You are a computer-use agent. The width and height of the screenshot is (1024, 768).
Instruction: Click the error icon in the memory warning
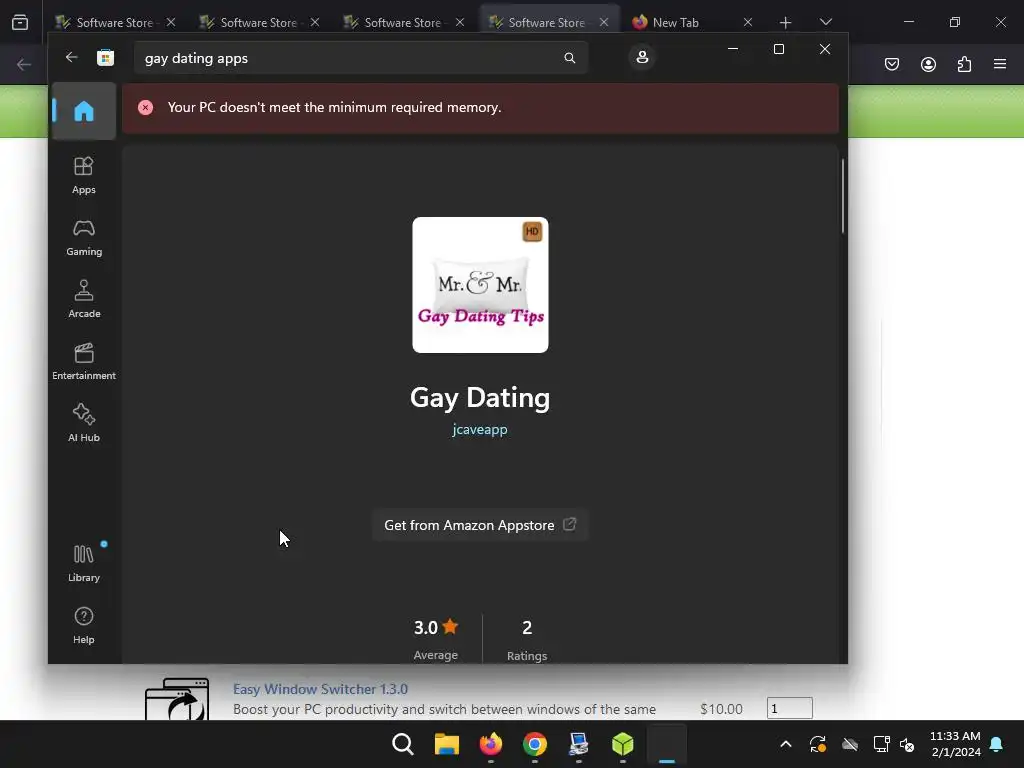tap(146, 108)
